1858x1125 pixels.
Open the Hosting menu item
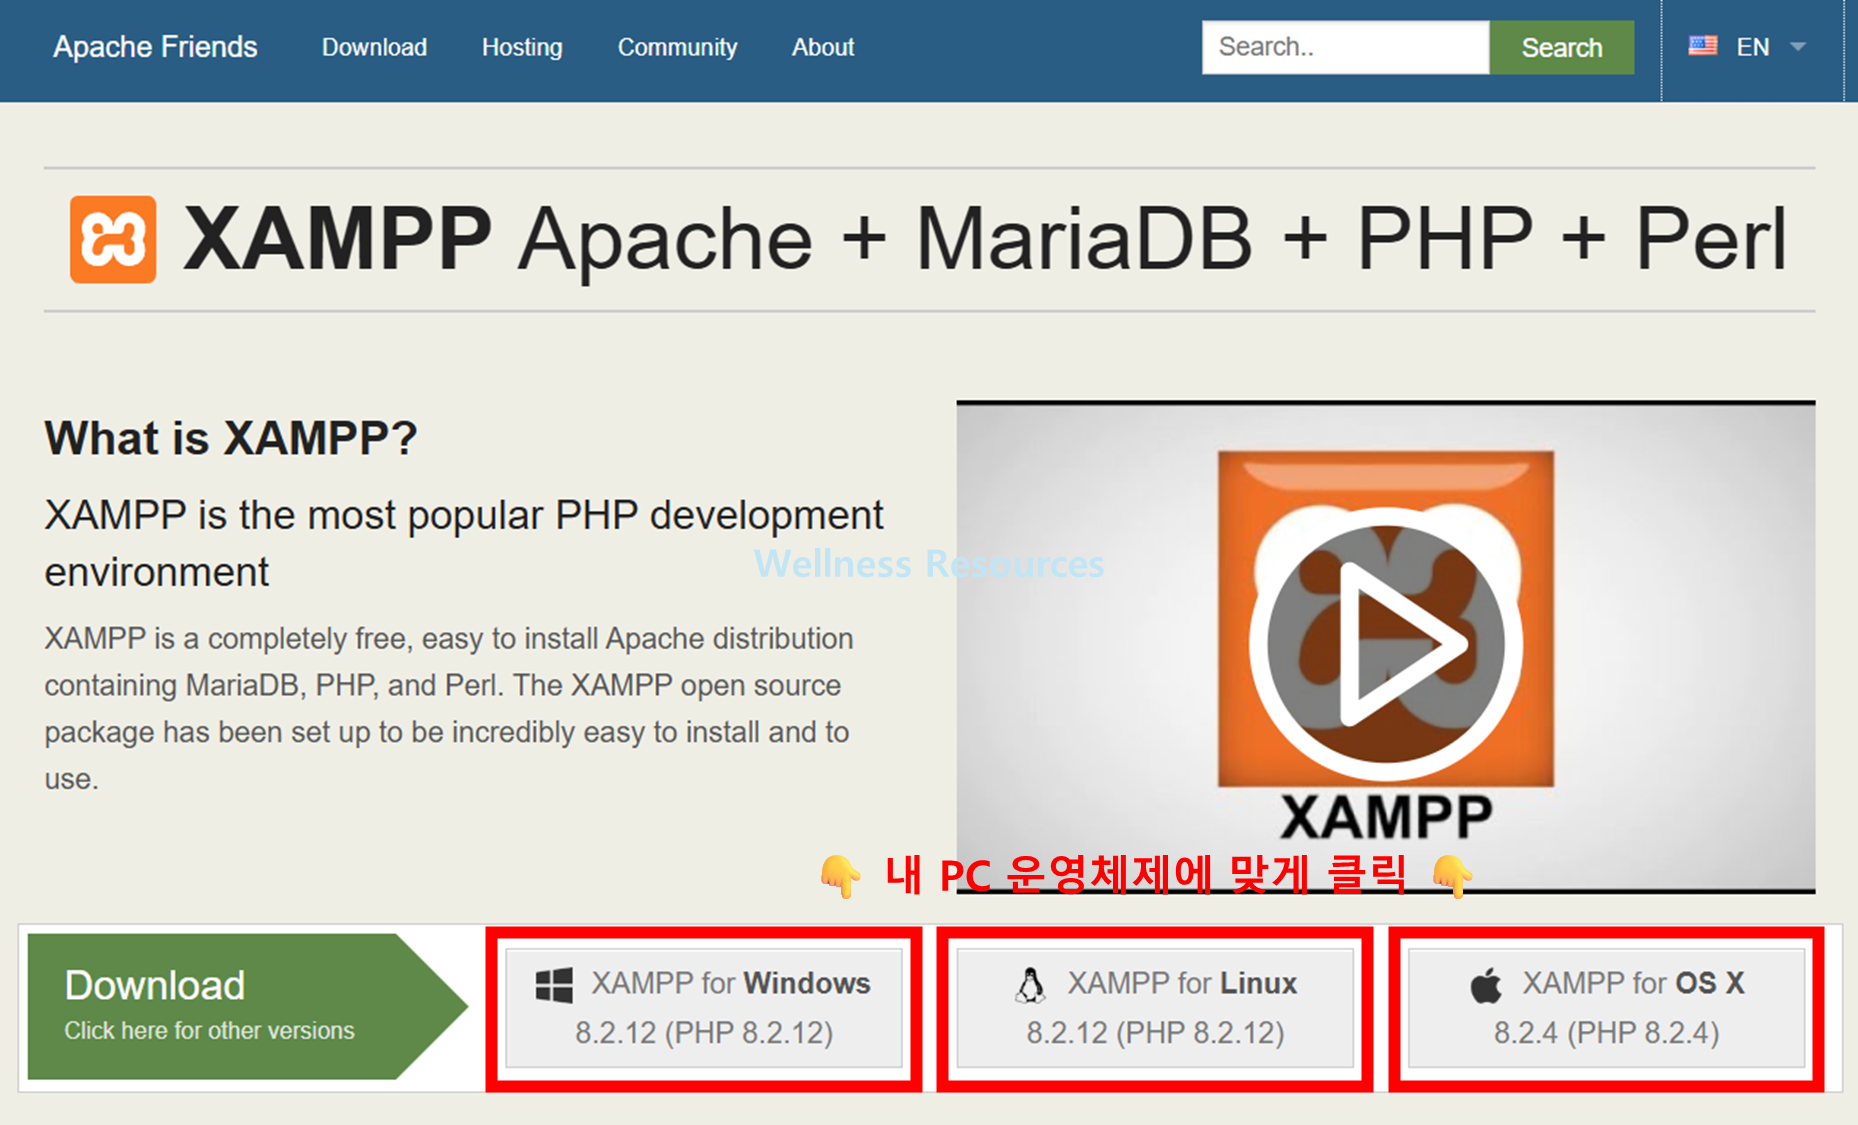522,47
